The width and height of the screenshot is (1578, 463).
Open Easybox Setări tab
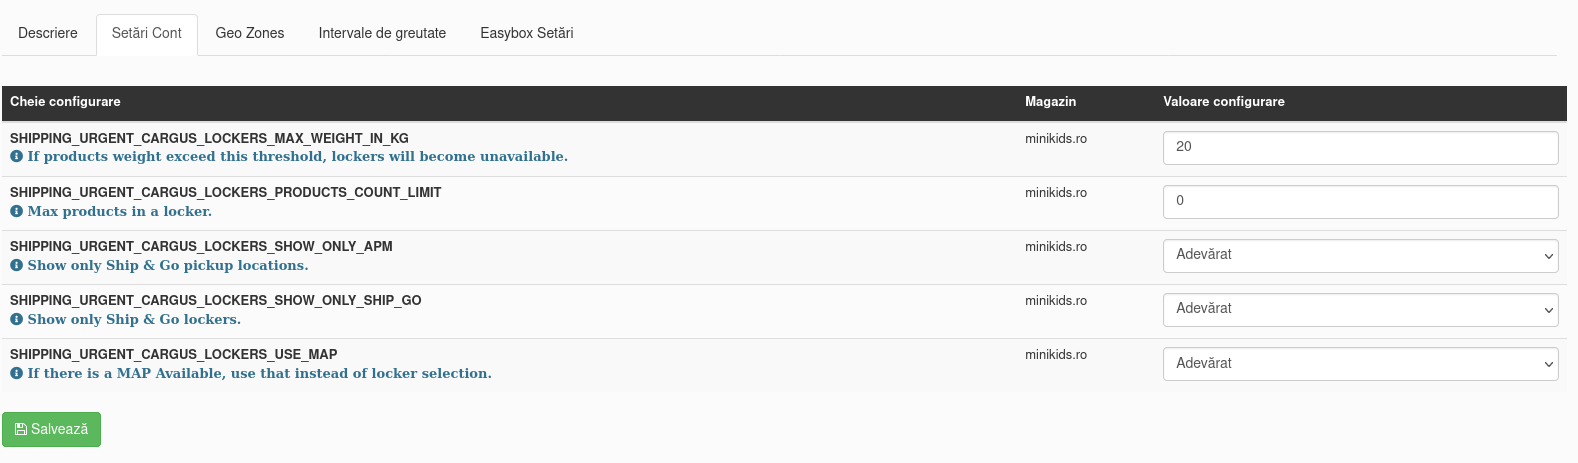pyautogui.click(x=527, y=34)
